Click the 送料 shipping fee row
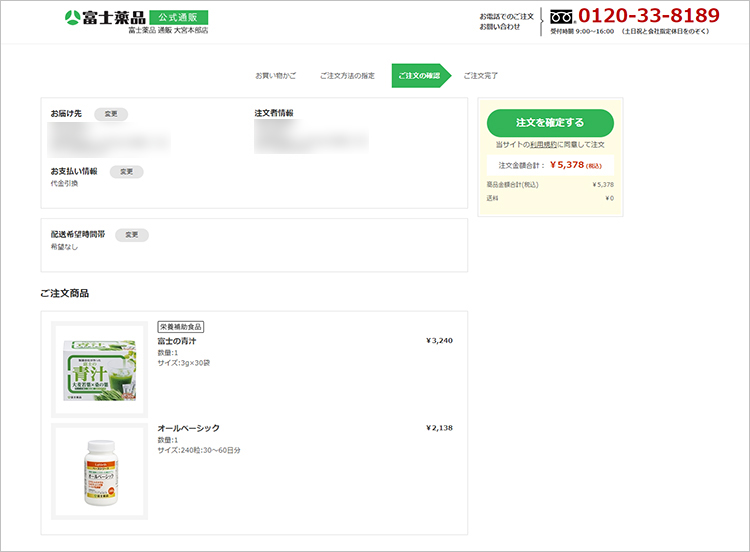 tap(550, 198)
